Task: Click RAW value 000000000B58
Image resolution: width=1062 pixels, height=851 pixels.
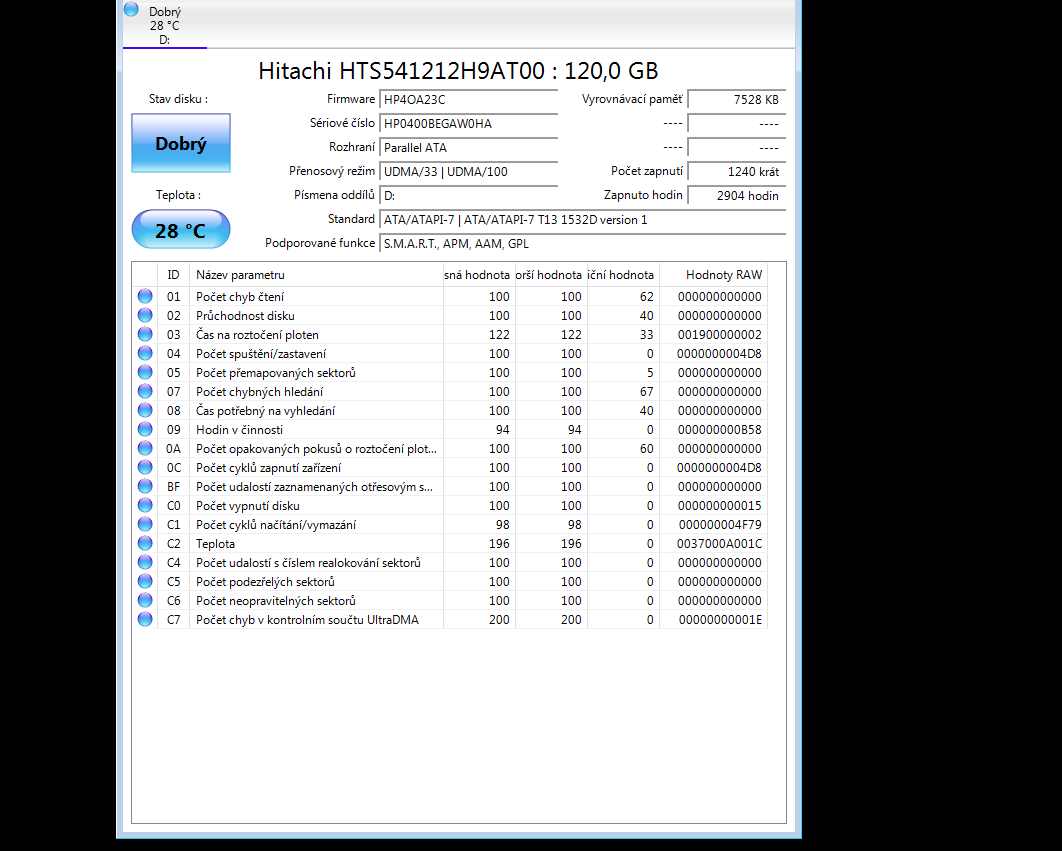Action: (x=719, y=430)
